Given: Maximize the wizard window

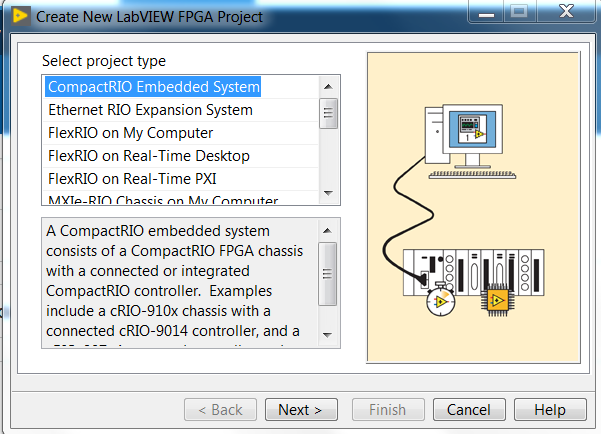Looking at the screenshot, I should [519, 12].
